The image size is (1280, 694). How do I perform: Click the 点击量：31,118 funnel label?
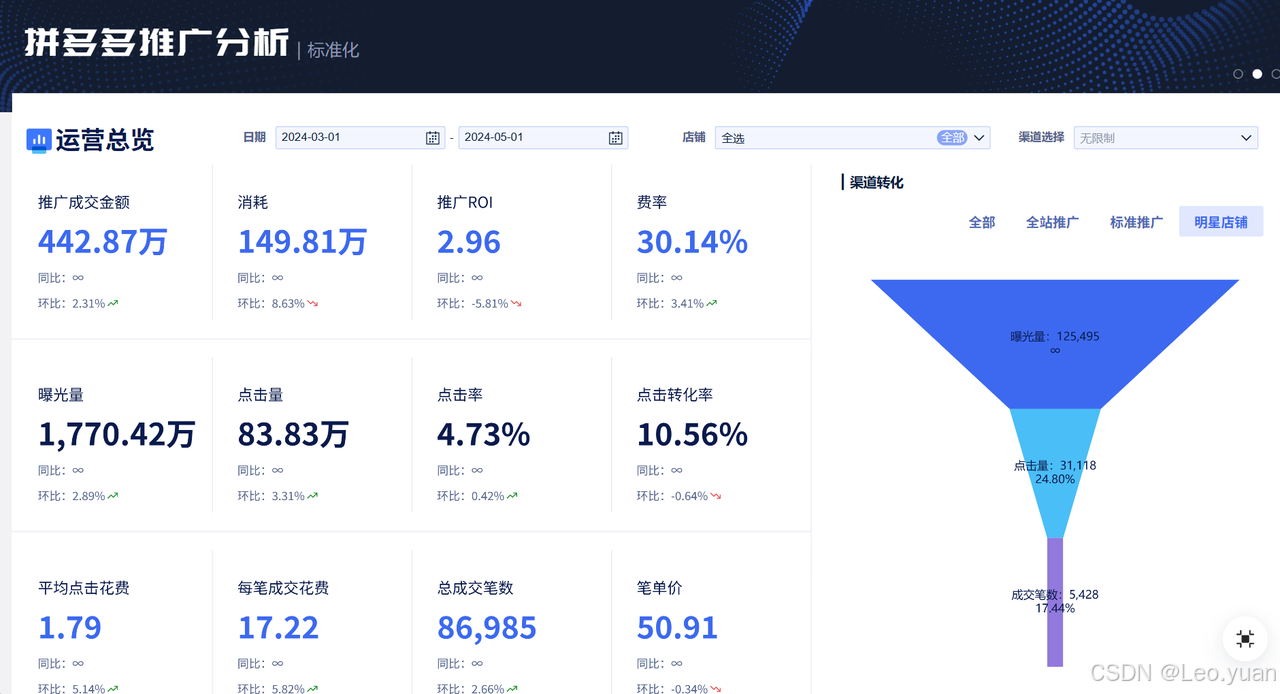1055,465
